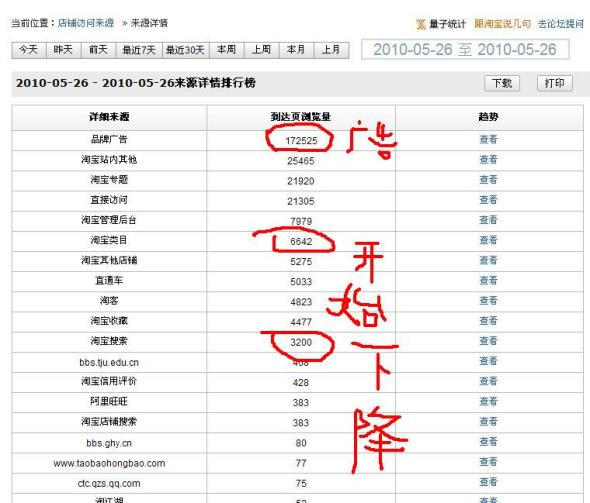Select the 今天 date tab

pos(29,50)
